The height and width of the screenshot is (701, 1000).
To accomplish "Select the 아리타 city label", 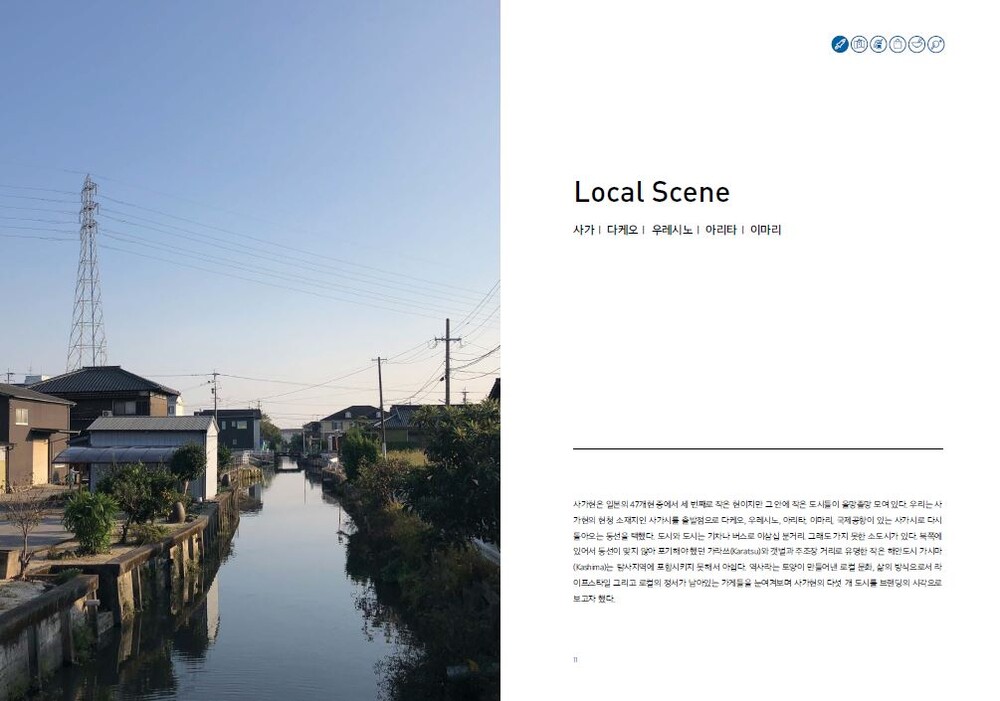I will 721,230.
